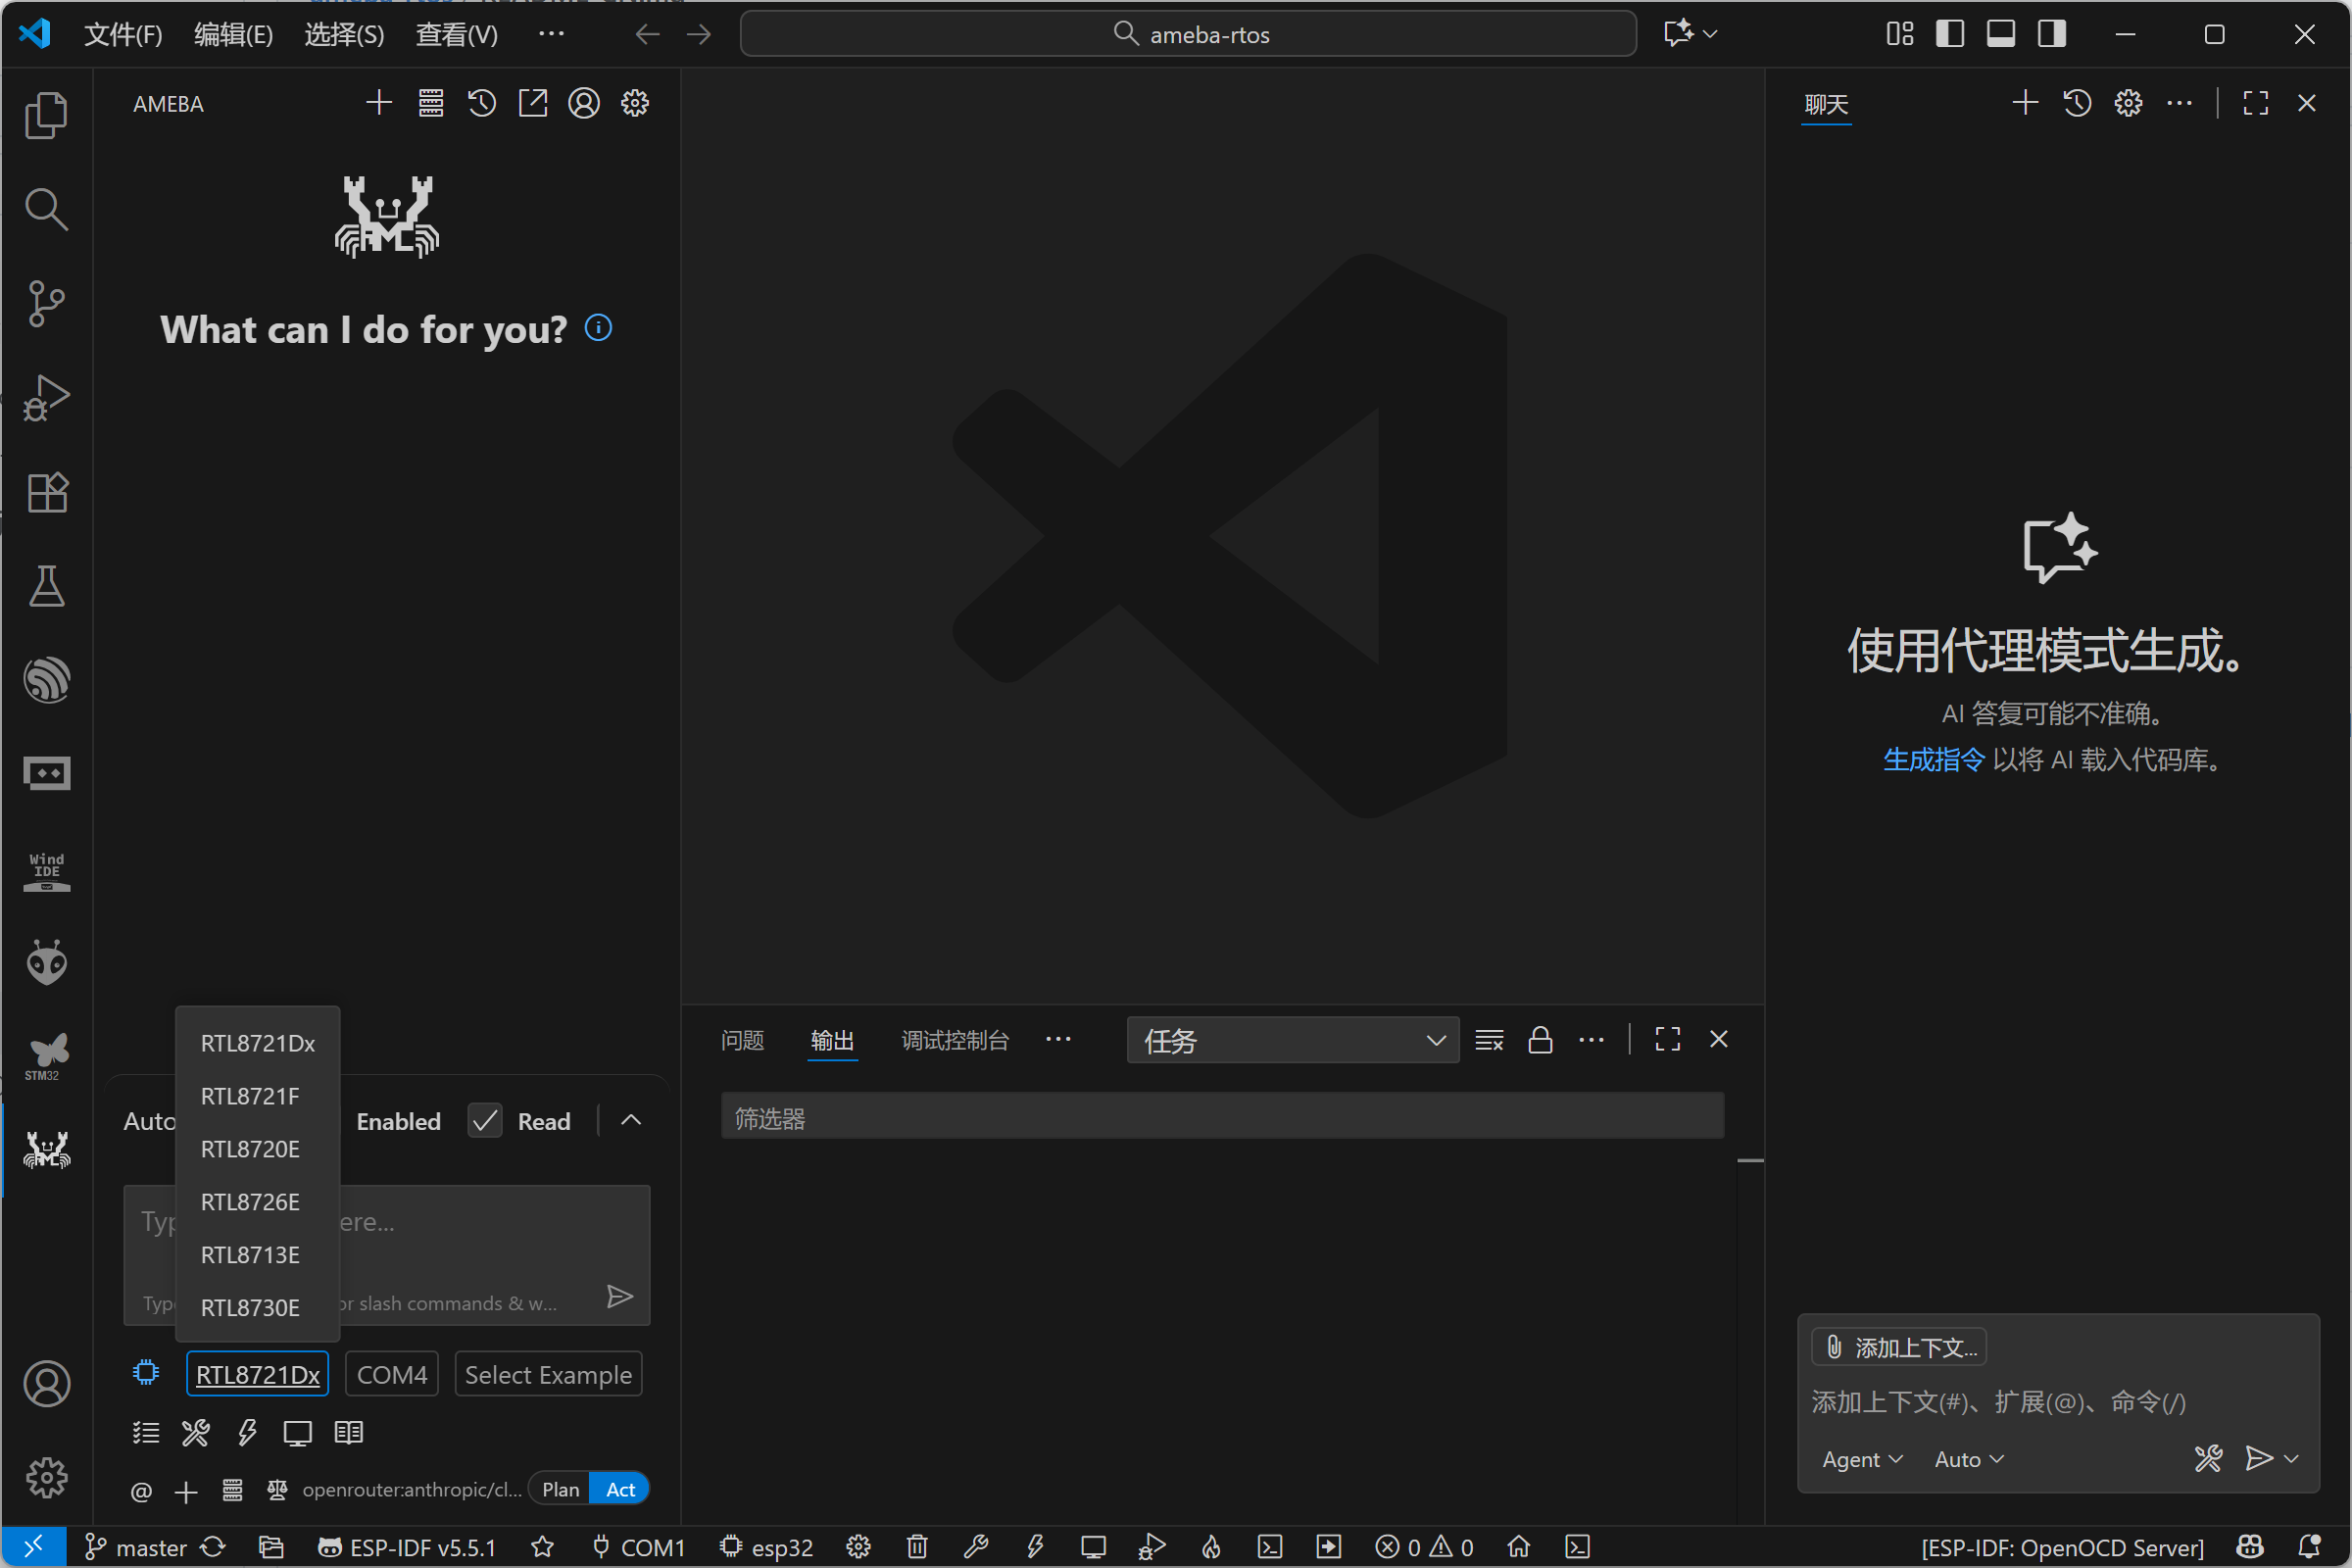Open the ESP-IDF Espressif sidebar icon
The image size is (2352, 1568).
46,680
